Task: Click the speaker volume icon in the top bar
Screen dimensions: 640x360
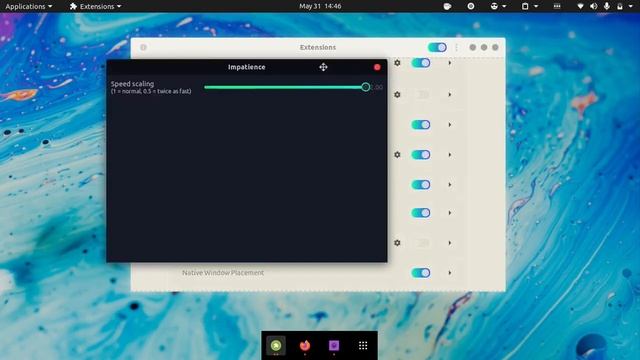Action: point(593,6)
